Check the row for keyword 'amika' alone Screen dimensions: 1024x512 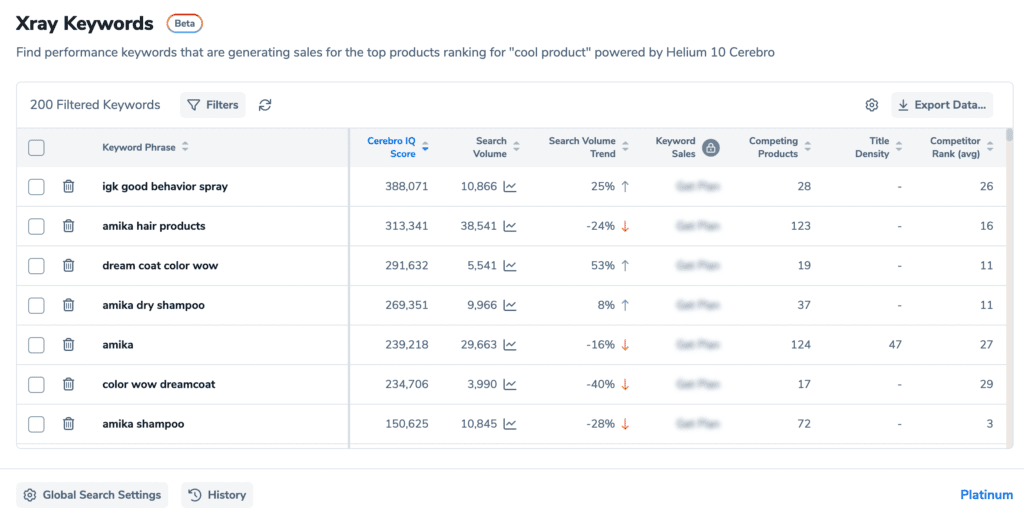click(x=37, y=345)
